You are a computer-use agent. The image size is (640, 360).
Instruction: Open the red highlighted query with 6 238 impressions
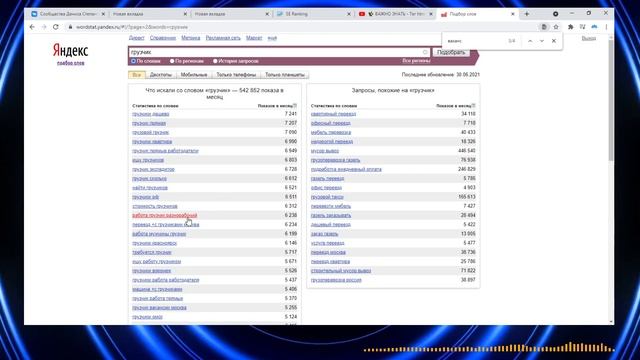(165, 215)
